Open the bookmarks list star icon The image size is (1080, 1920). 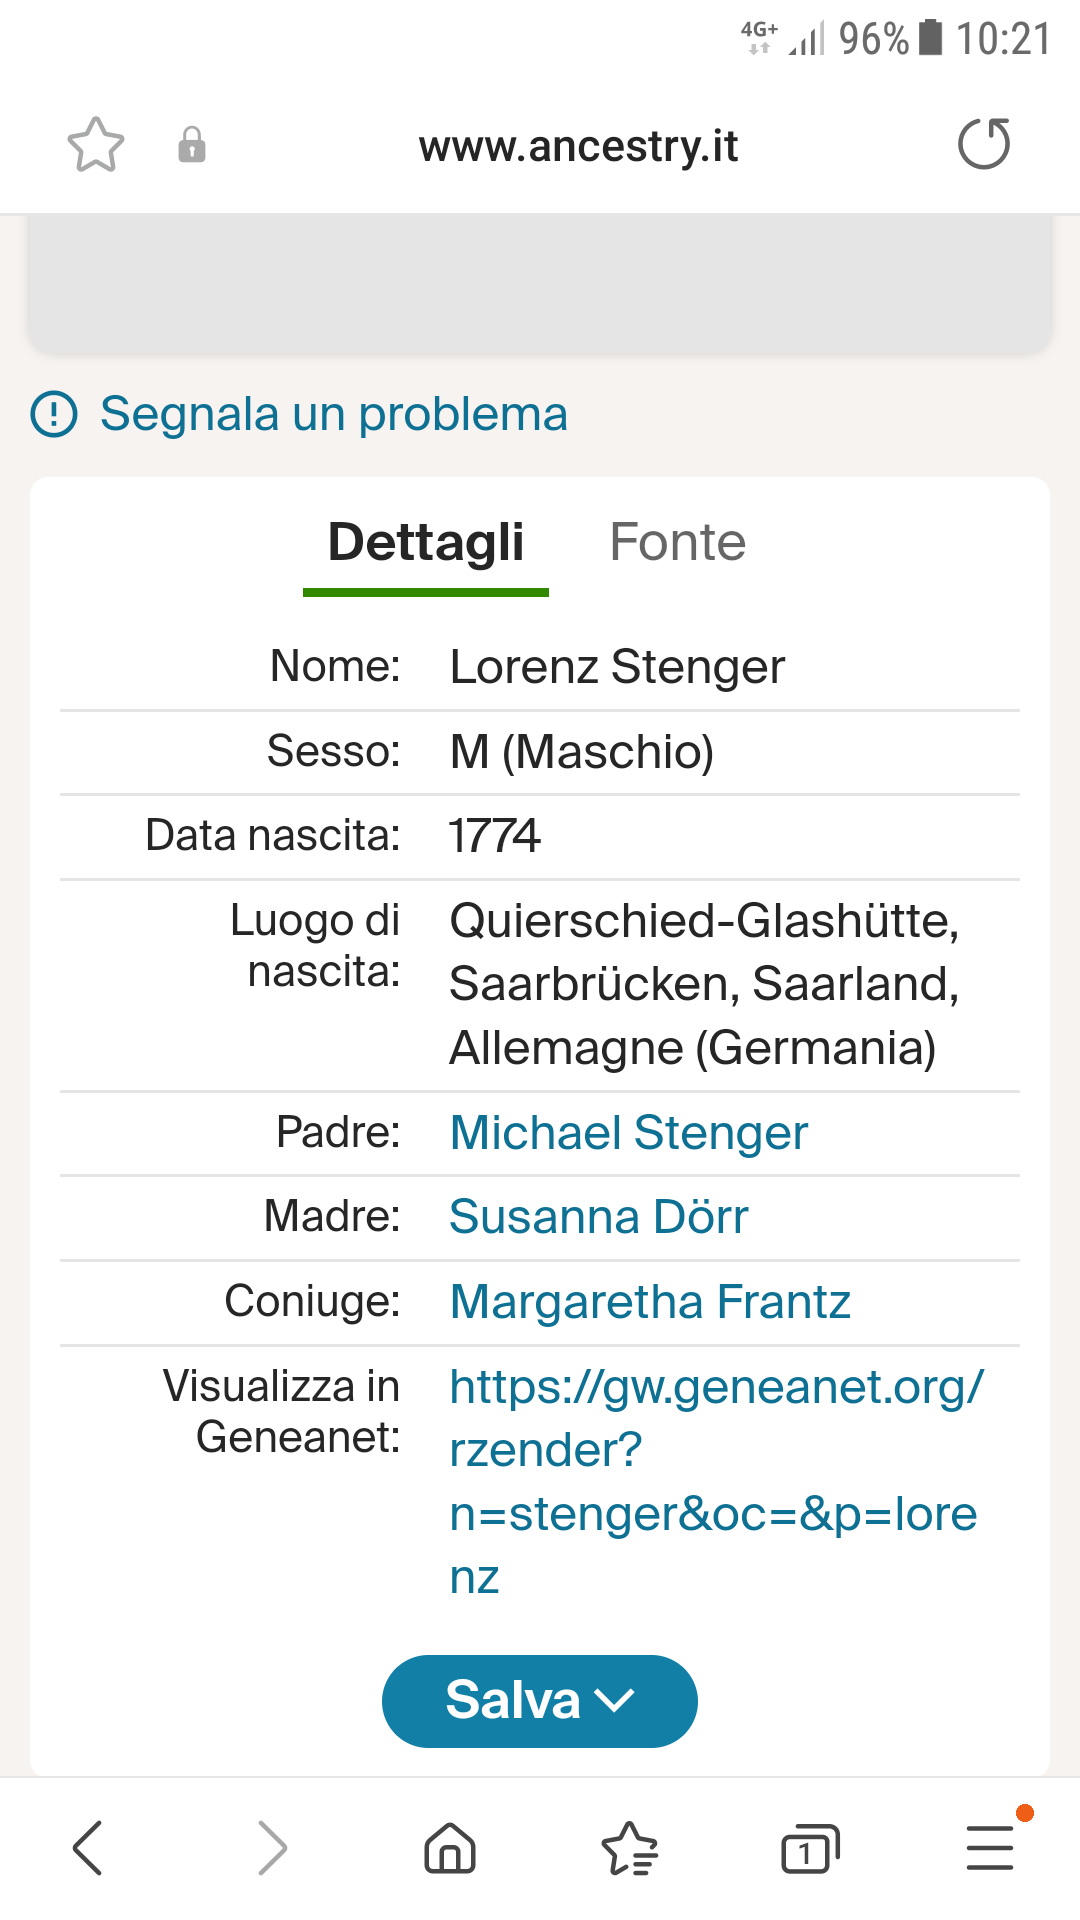coord(630,1847)
